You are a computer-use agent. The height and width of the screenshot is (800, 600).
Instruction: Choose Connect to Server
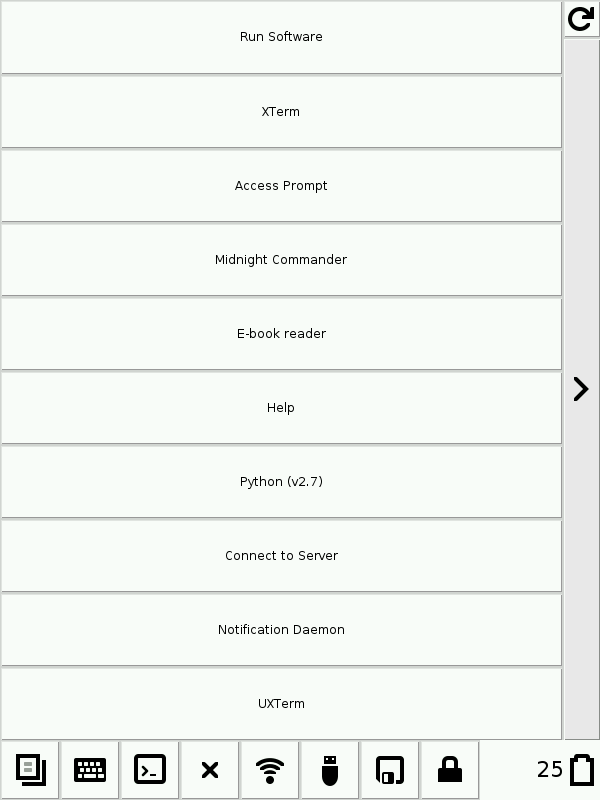click(281, 556)
